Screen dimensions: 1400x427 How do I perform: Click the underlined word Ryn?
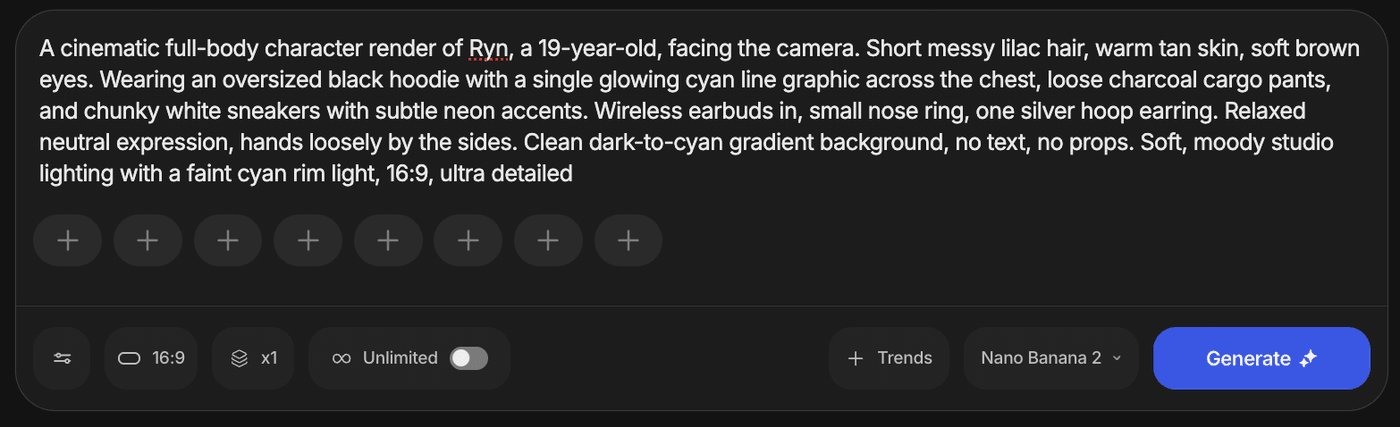(x=488, y=48)
